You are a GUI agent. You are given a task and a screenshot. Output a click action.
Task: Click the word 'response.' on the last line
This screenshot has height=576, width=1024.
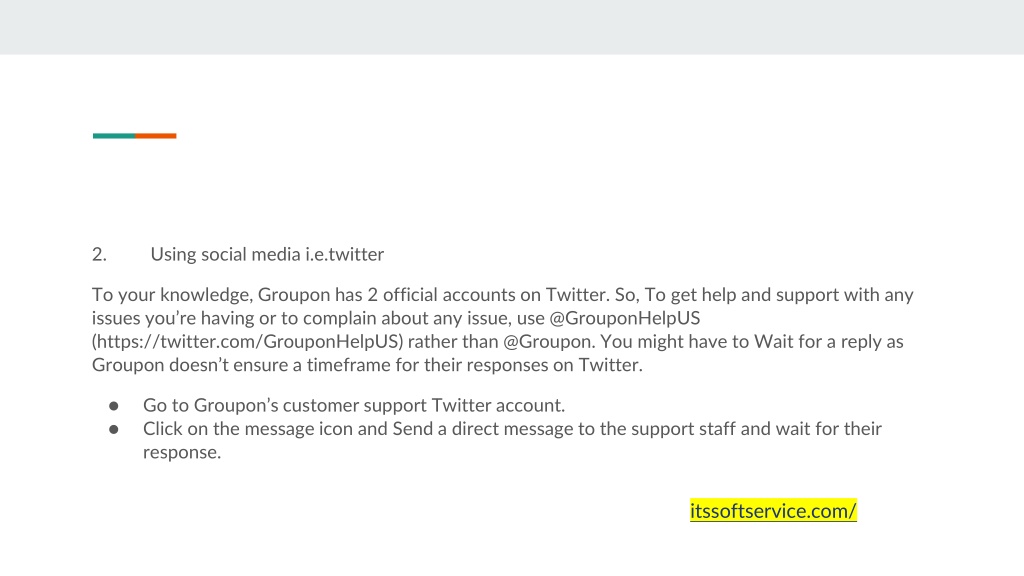pos(182,453)
